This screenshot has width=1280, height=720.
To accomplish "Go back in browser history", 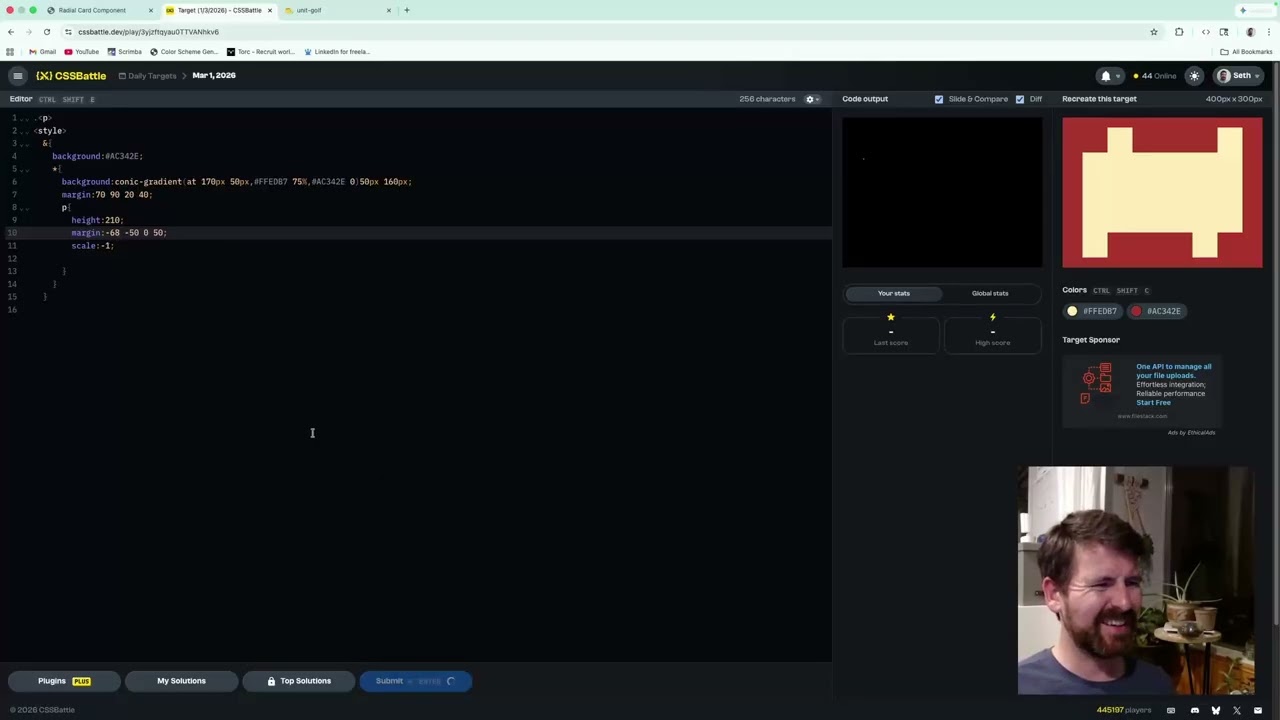I will [11, 32].
